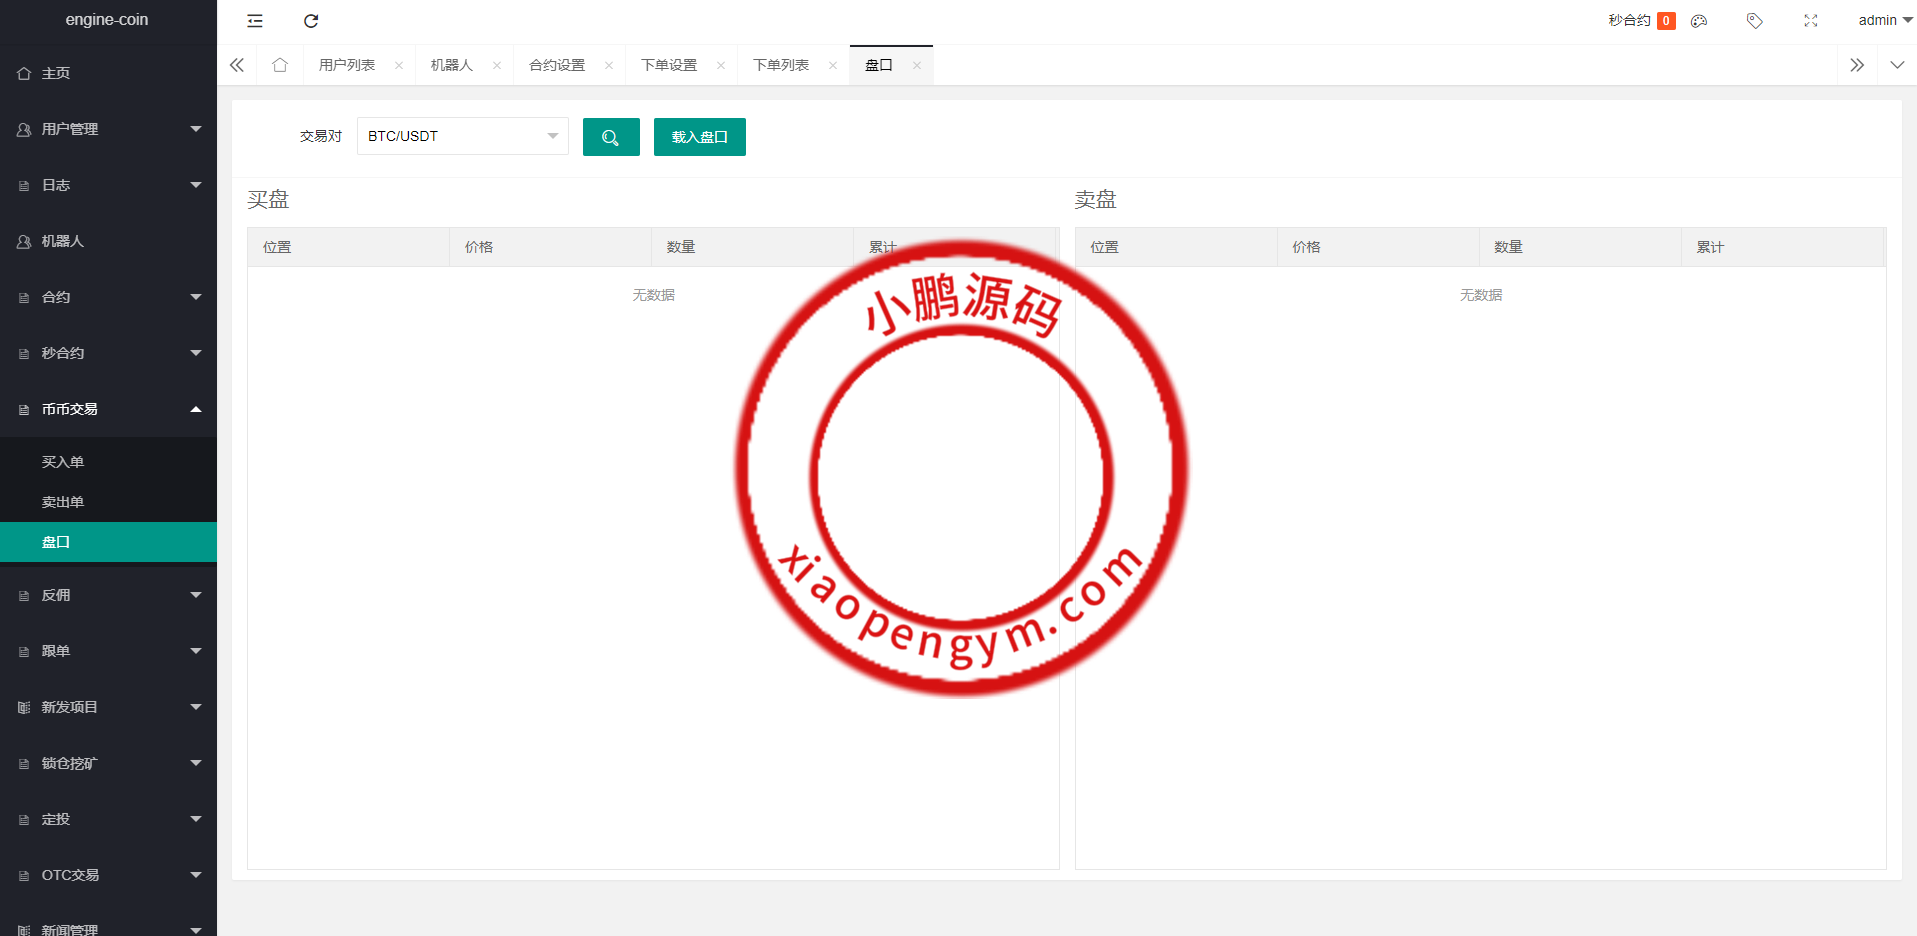Click the tag icon in the top toolbar
The height and width of the screenshot is (936, 1917).
(x=1753, y=20)
